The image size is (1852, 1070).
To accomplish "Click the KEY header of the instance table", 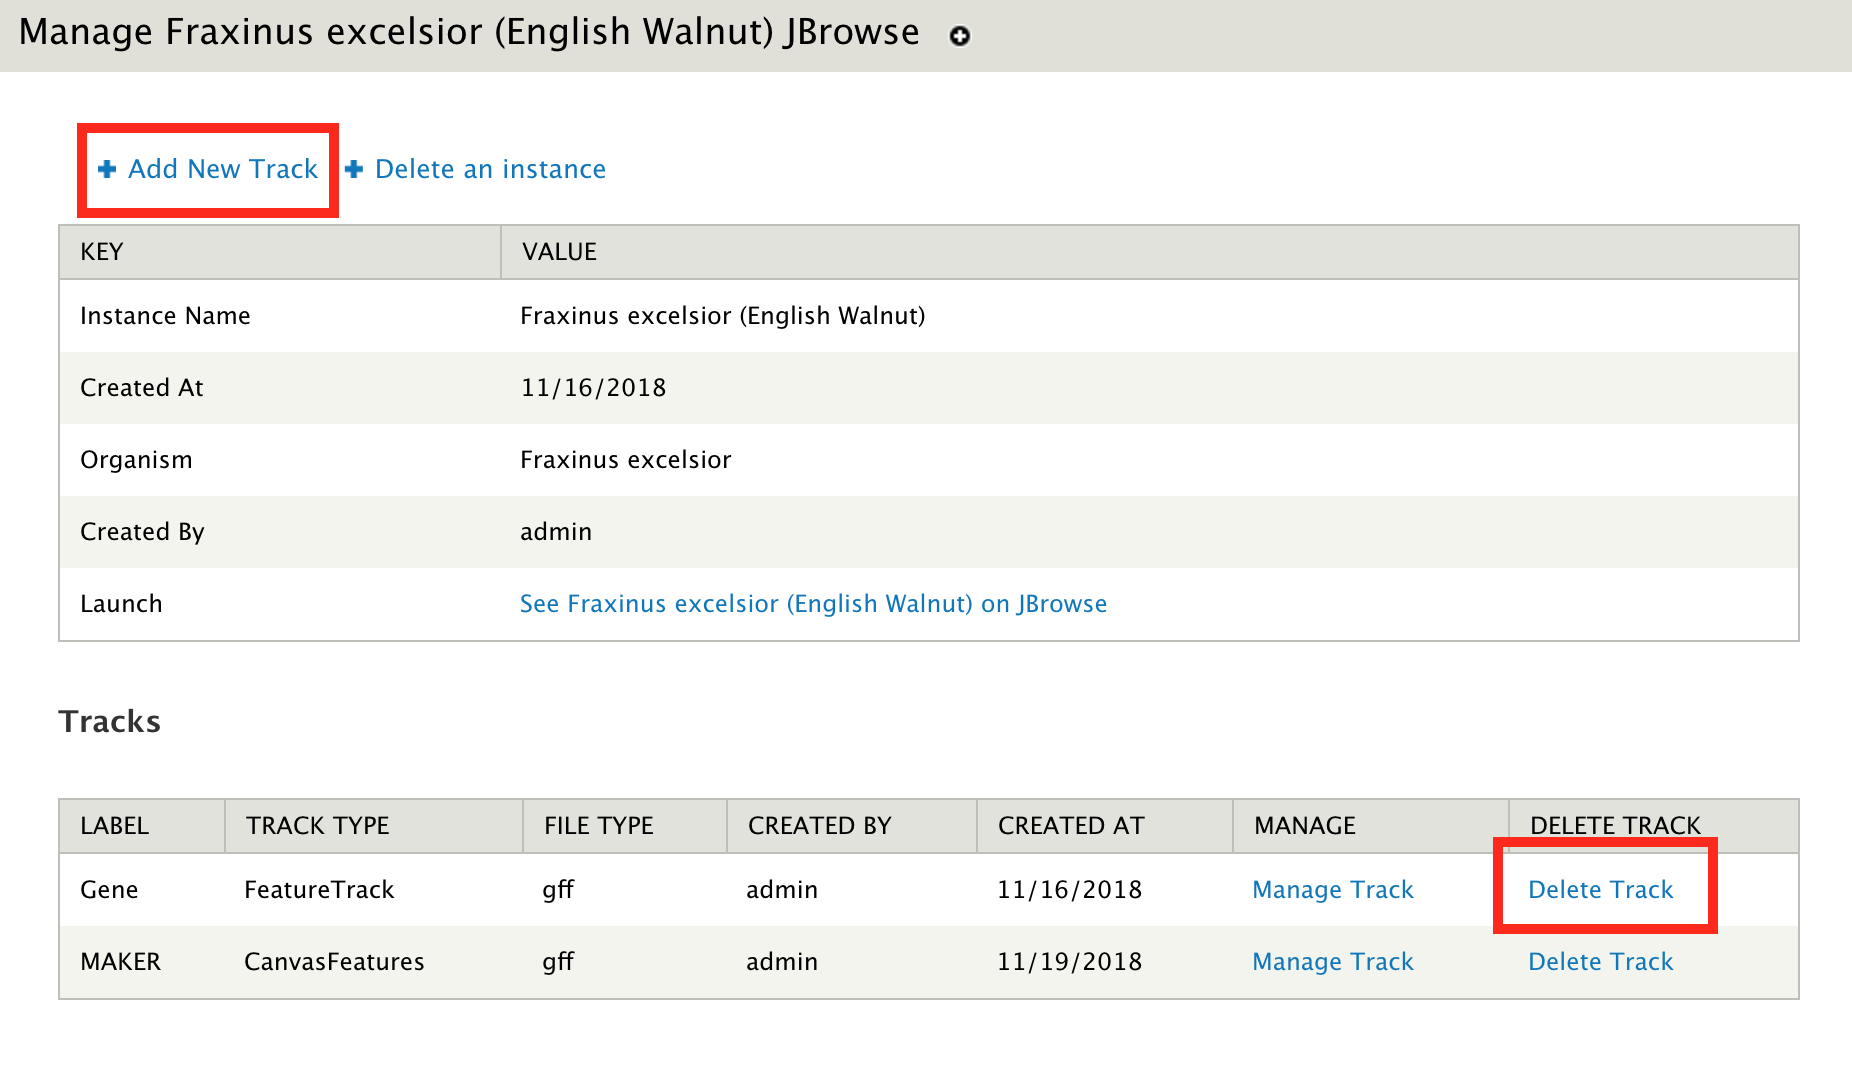I will point(101,252).
